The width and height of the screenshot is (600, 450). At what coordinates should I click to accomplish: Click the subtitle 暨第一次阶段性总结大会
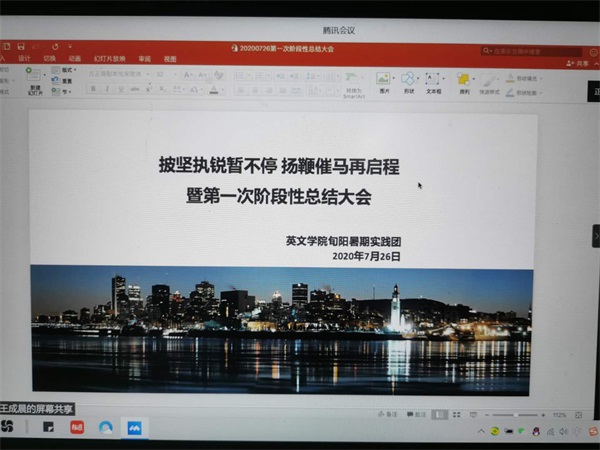click(x=279, y=196)
